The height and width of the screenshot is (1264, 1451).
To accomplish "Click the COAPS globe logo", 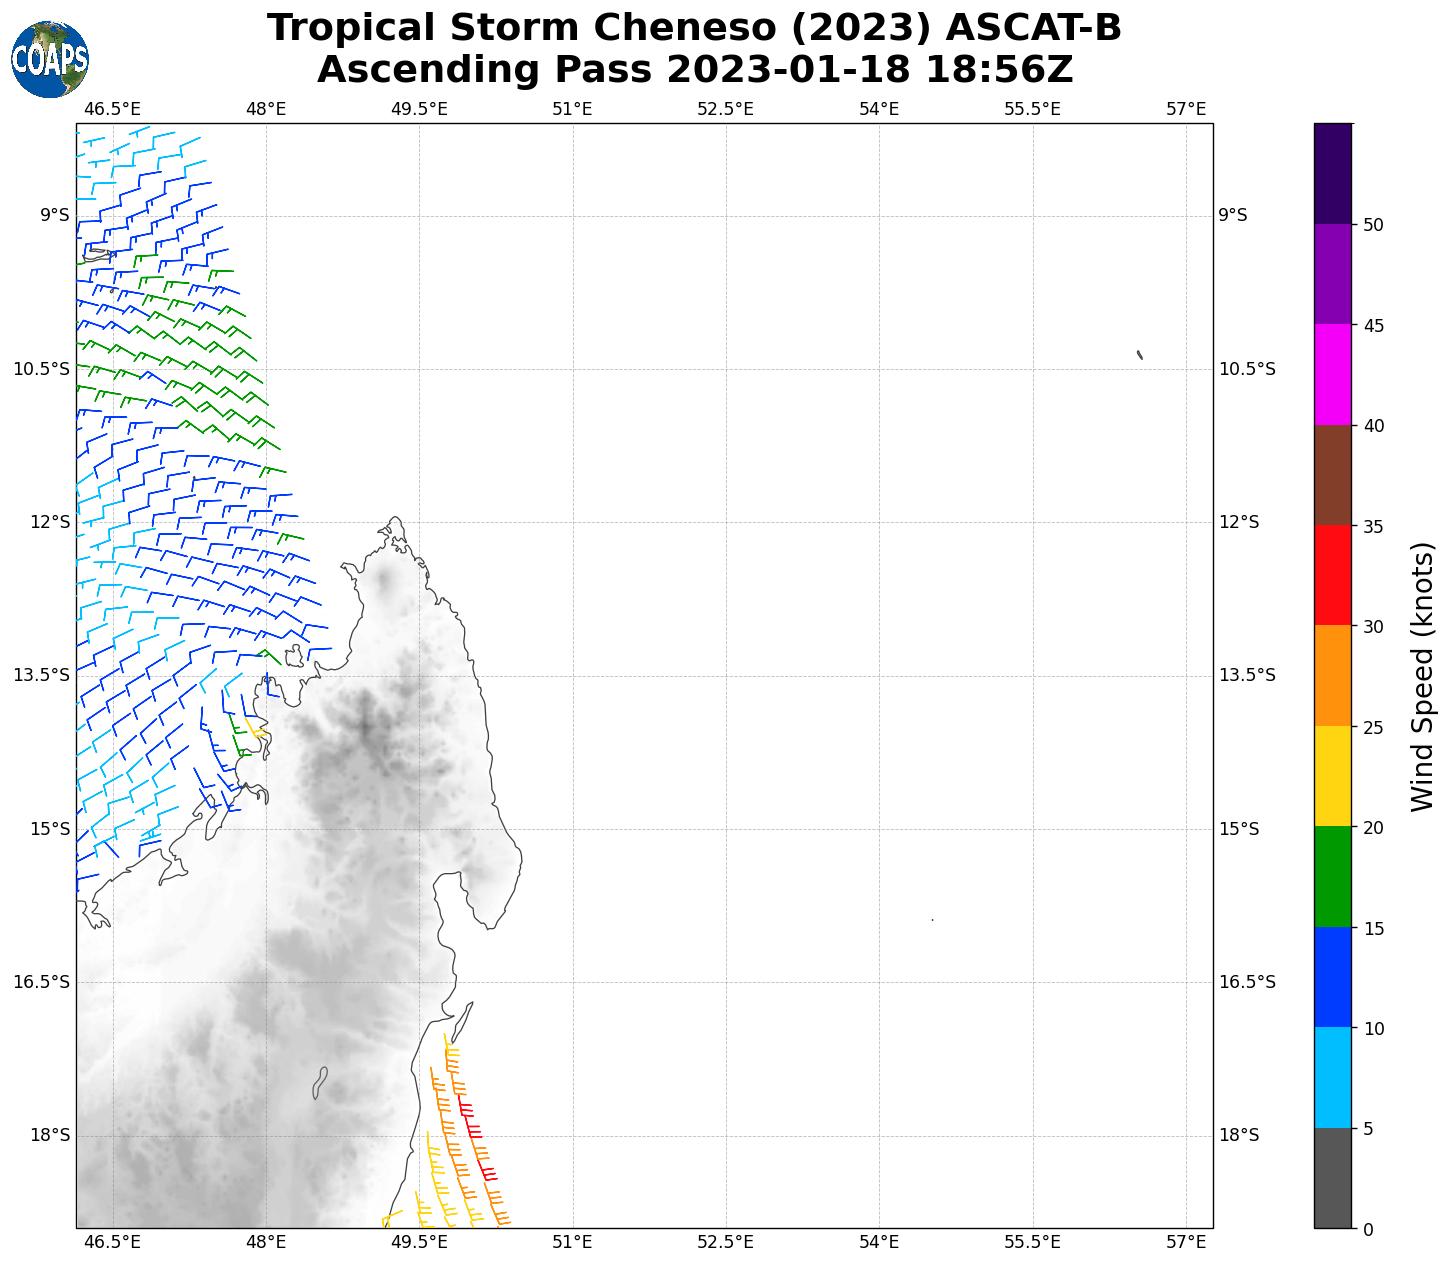I will point(49,60).
